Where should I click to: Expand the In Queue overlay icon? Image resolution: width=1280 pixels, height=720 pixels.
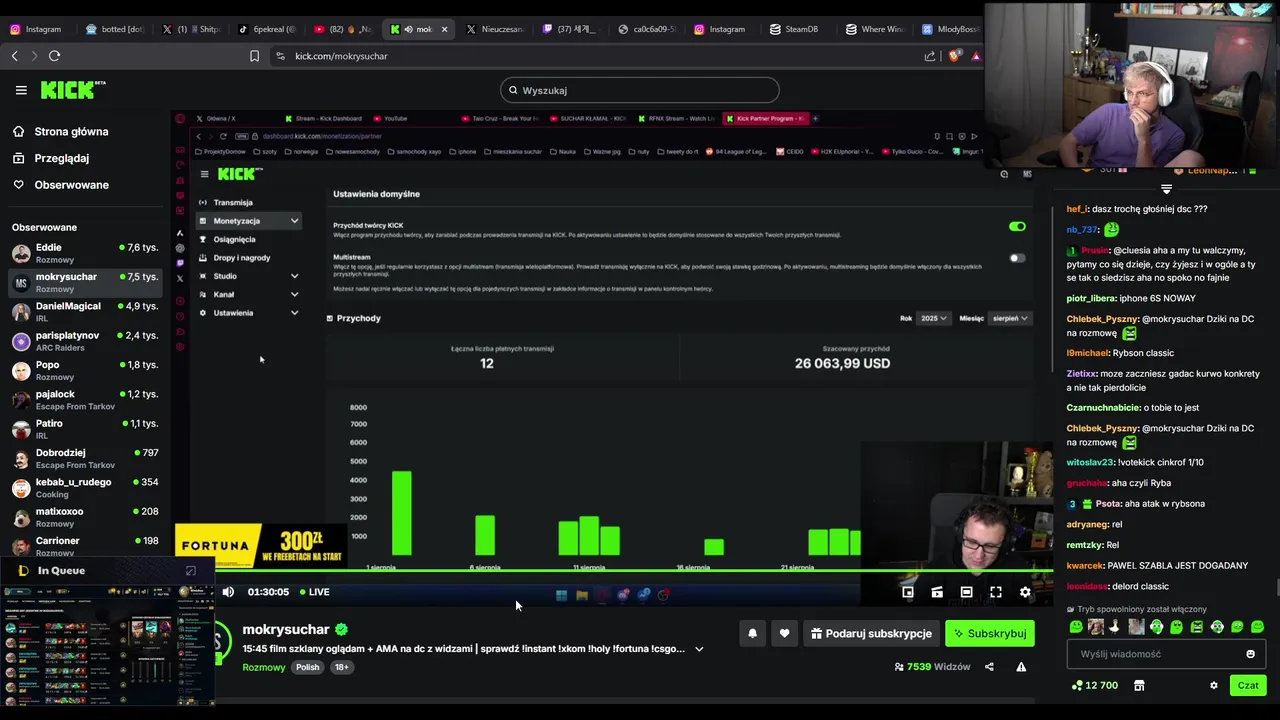tap(191, 570)
